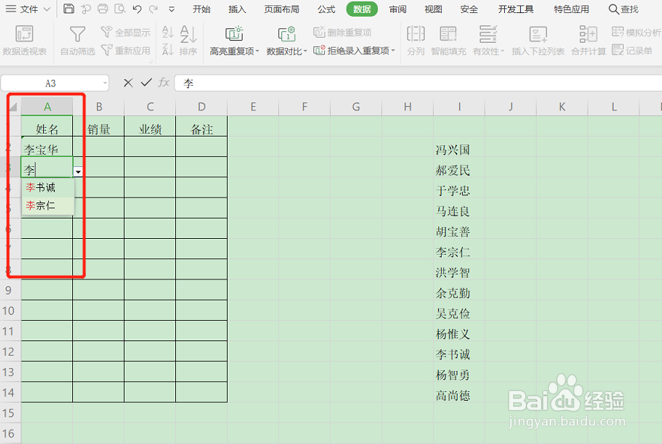Click the cell containing 冯兴国
This screenshot has width=662, height=444.
click(x=459, y=149)
